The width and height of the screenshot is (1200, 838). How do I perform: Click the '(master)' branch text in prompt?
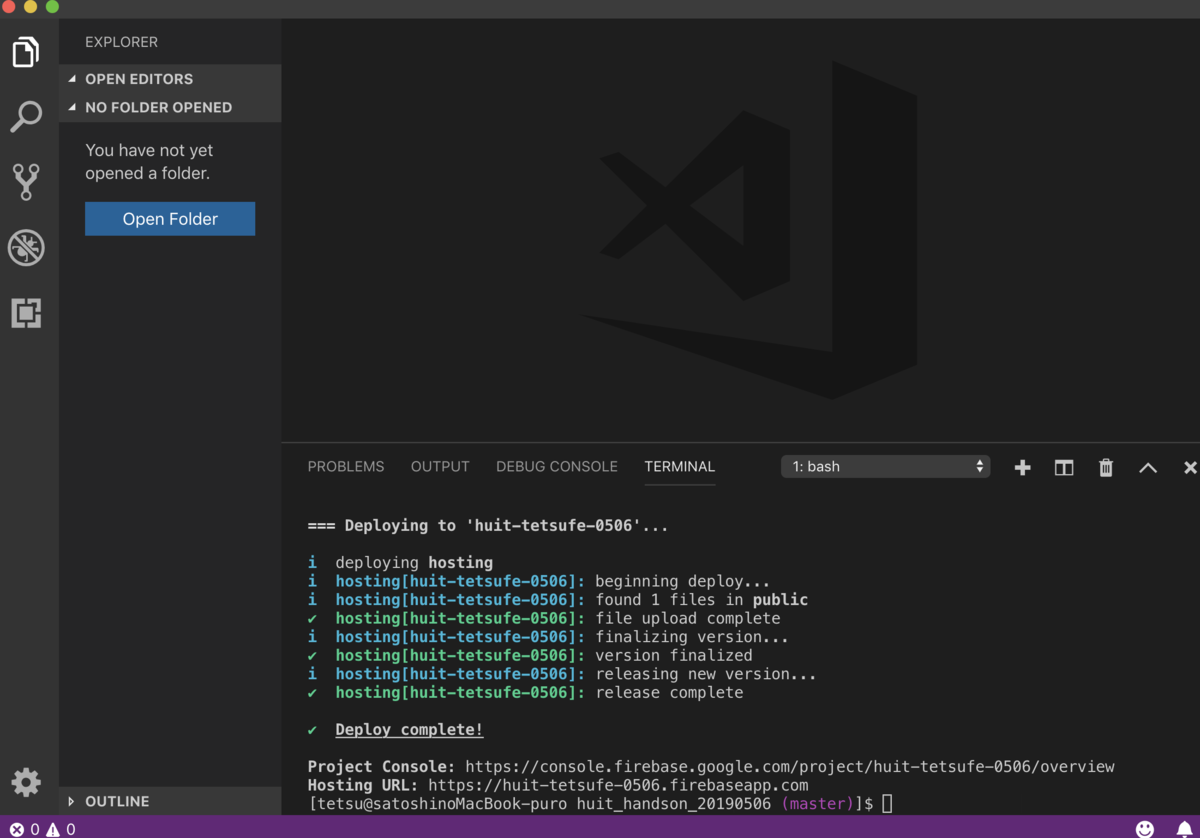tap(818, 804)
